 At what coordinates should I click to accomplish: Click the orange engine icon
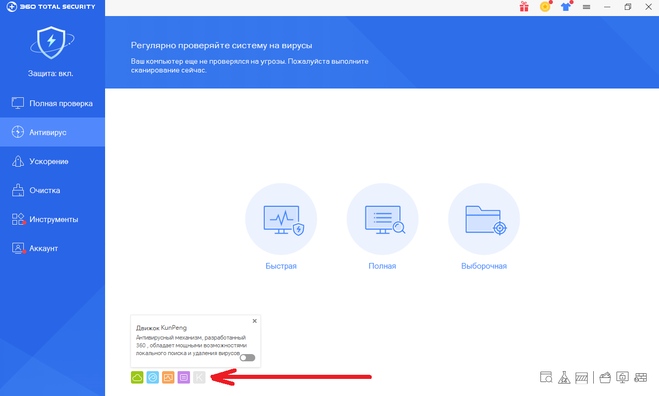coord(168,378)
